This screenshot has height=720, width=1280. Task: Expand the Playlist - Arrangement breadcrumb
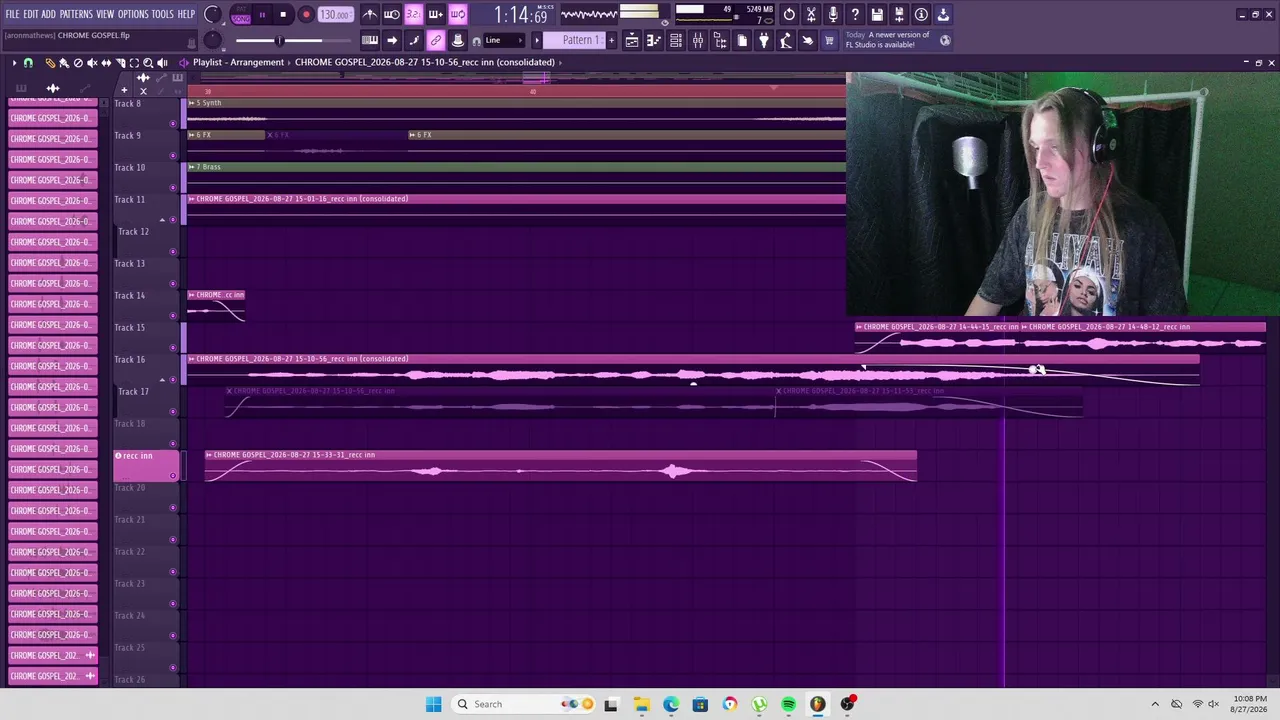(238, 62)
